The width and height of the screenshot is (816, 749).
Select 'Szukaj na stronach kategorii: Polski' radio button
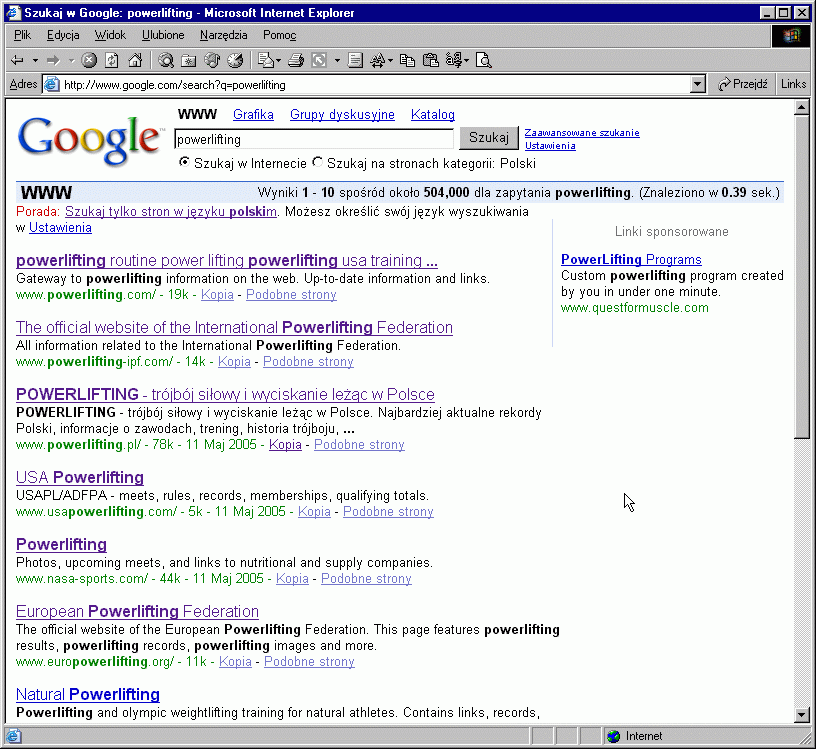[x=317, y=162]
